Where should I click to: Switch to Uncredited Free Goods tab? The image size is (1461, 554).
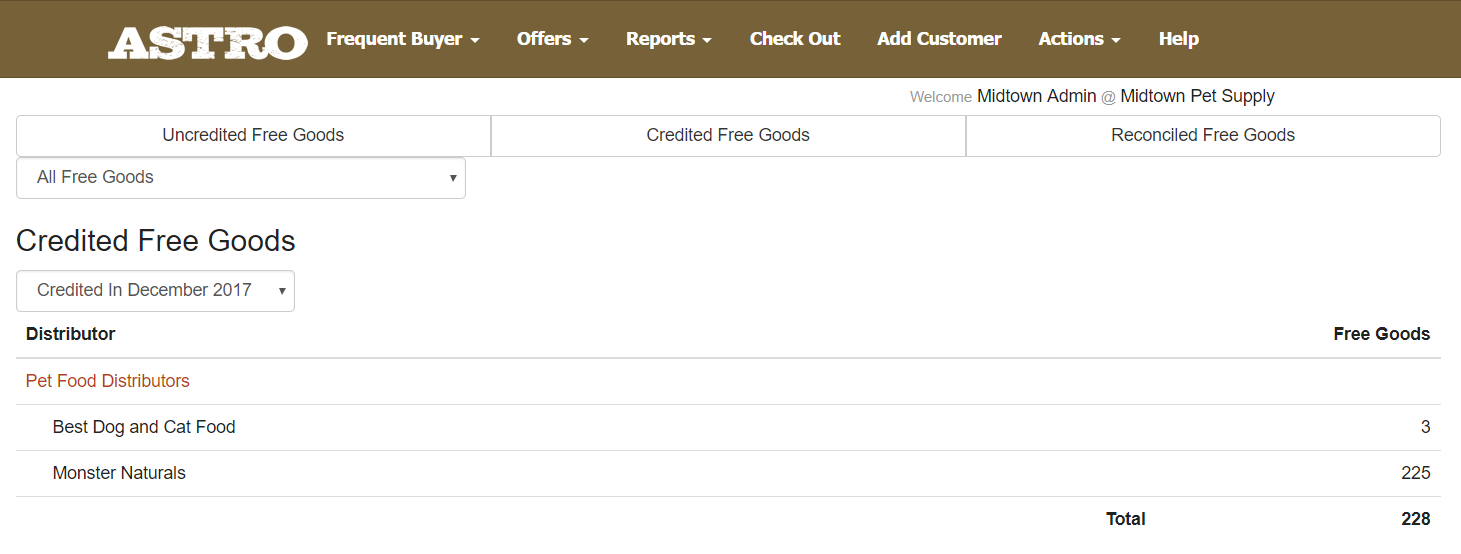253,135
